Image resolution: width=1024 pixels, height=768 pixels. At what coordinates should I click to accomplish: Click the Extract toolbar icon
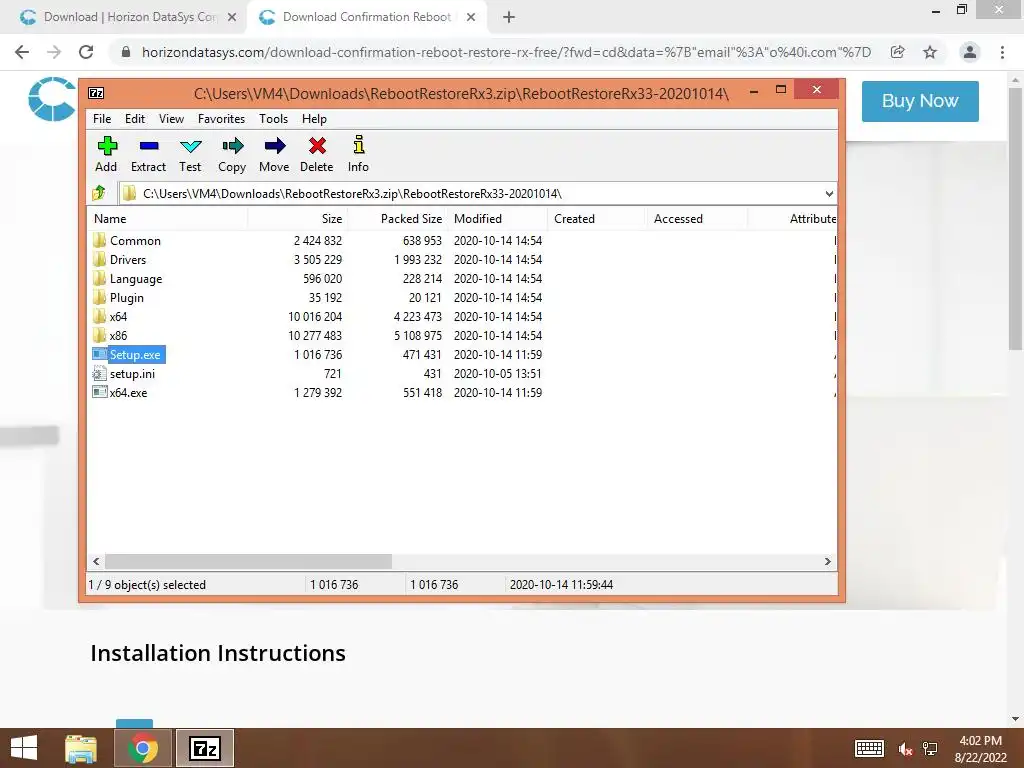tap(149, 146)
